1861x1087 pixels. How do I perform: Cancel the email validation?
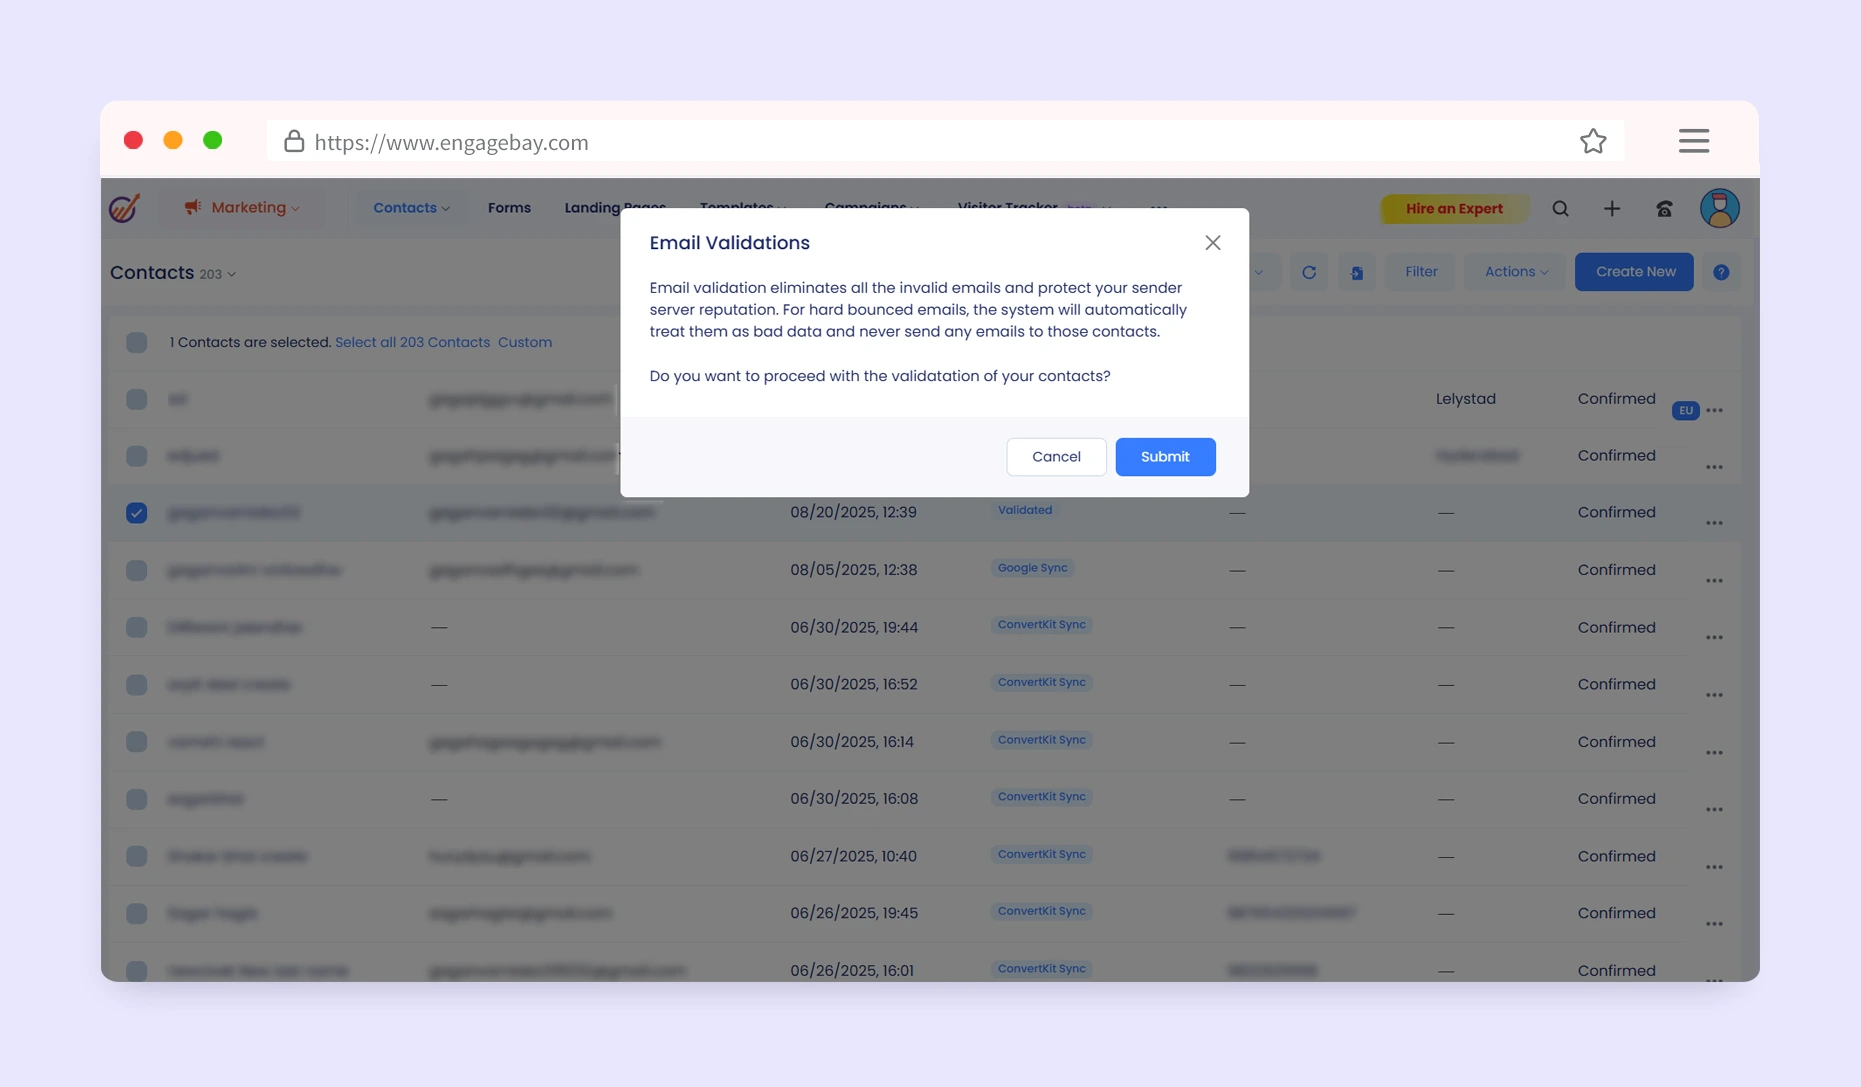1055,457
